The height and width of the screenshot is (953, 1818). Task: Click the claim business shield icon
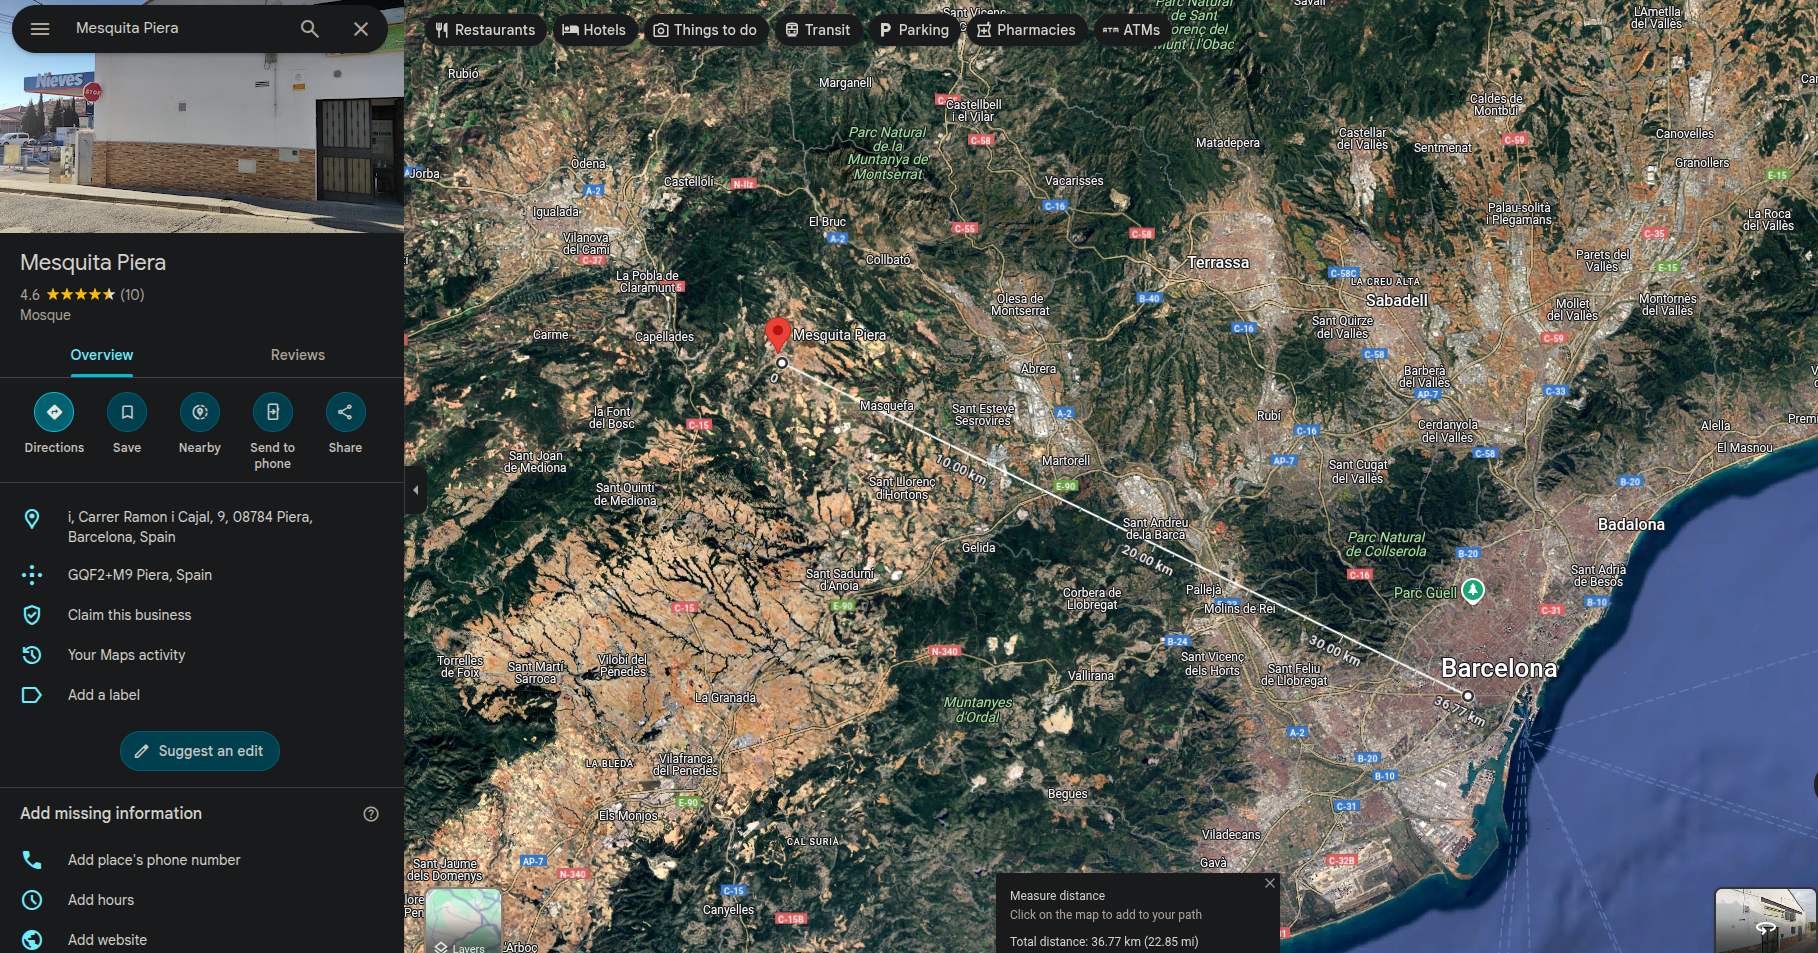(32, 615)
